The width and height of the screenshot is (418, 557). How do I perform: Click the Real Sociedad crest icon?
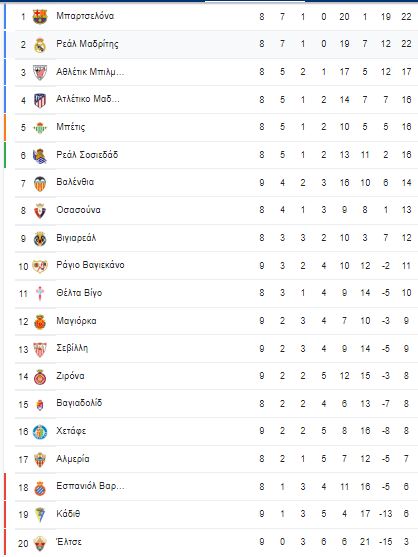(40, 156)
